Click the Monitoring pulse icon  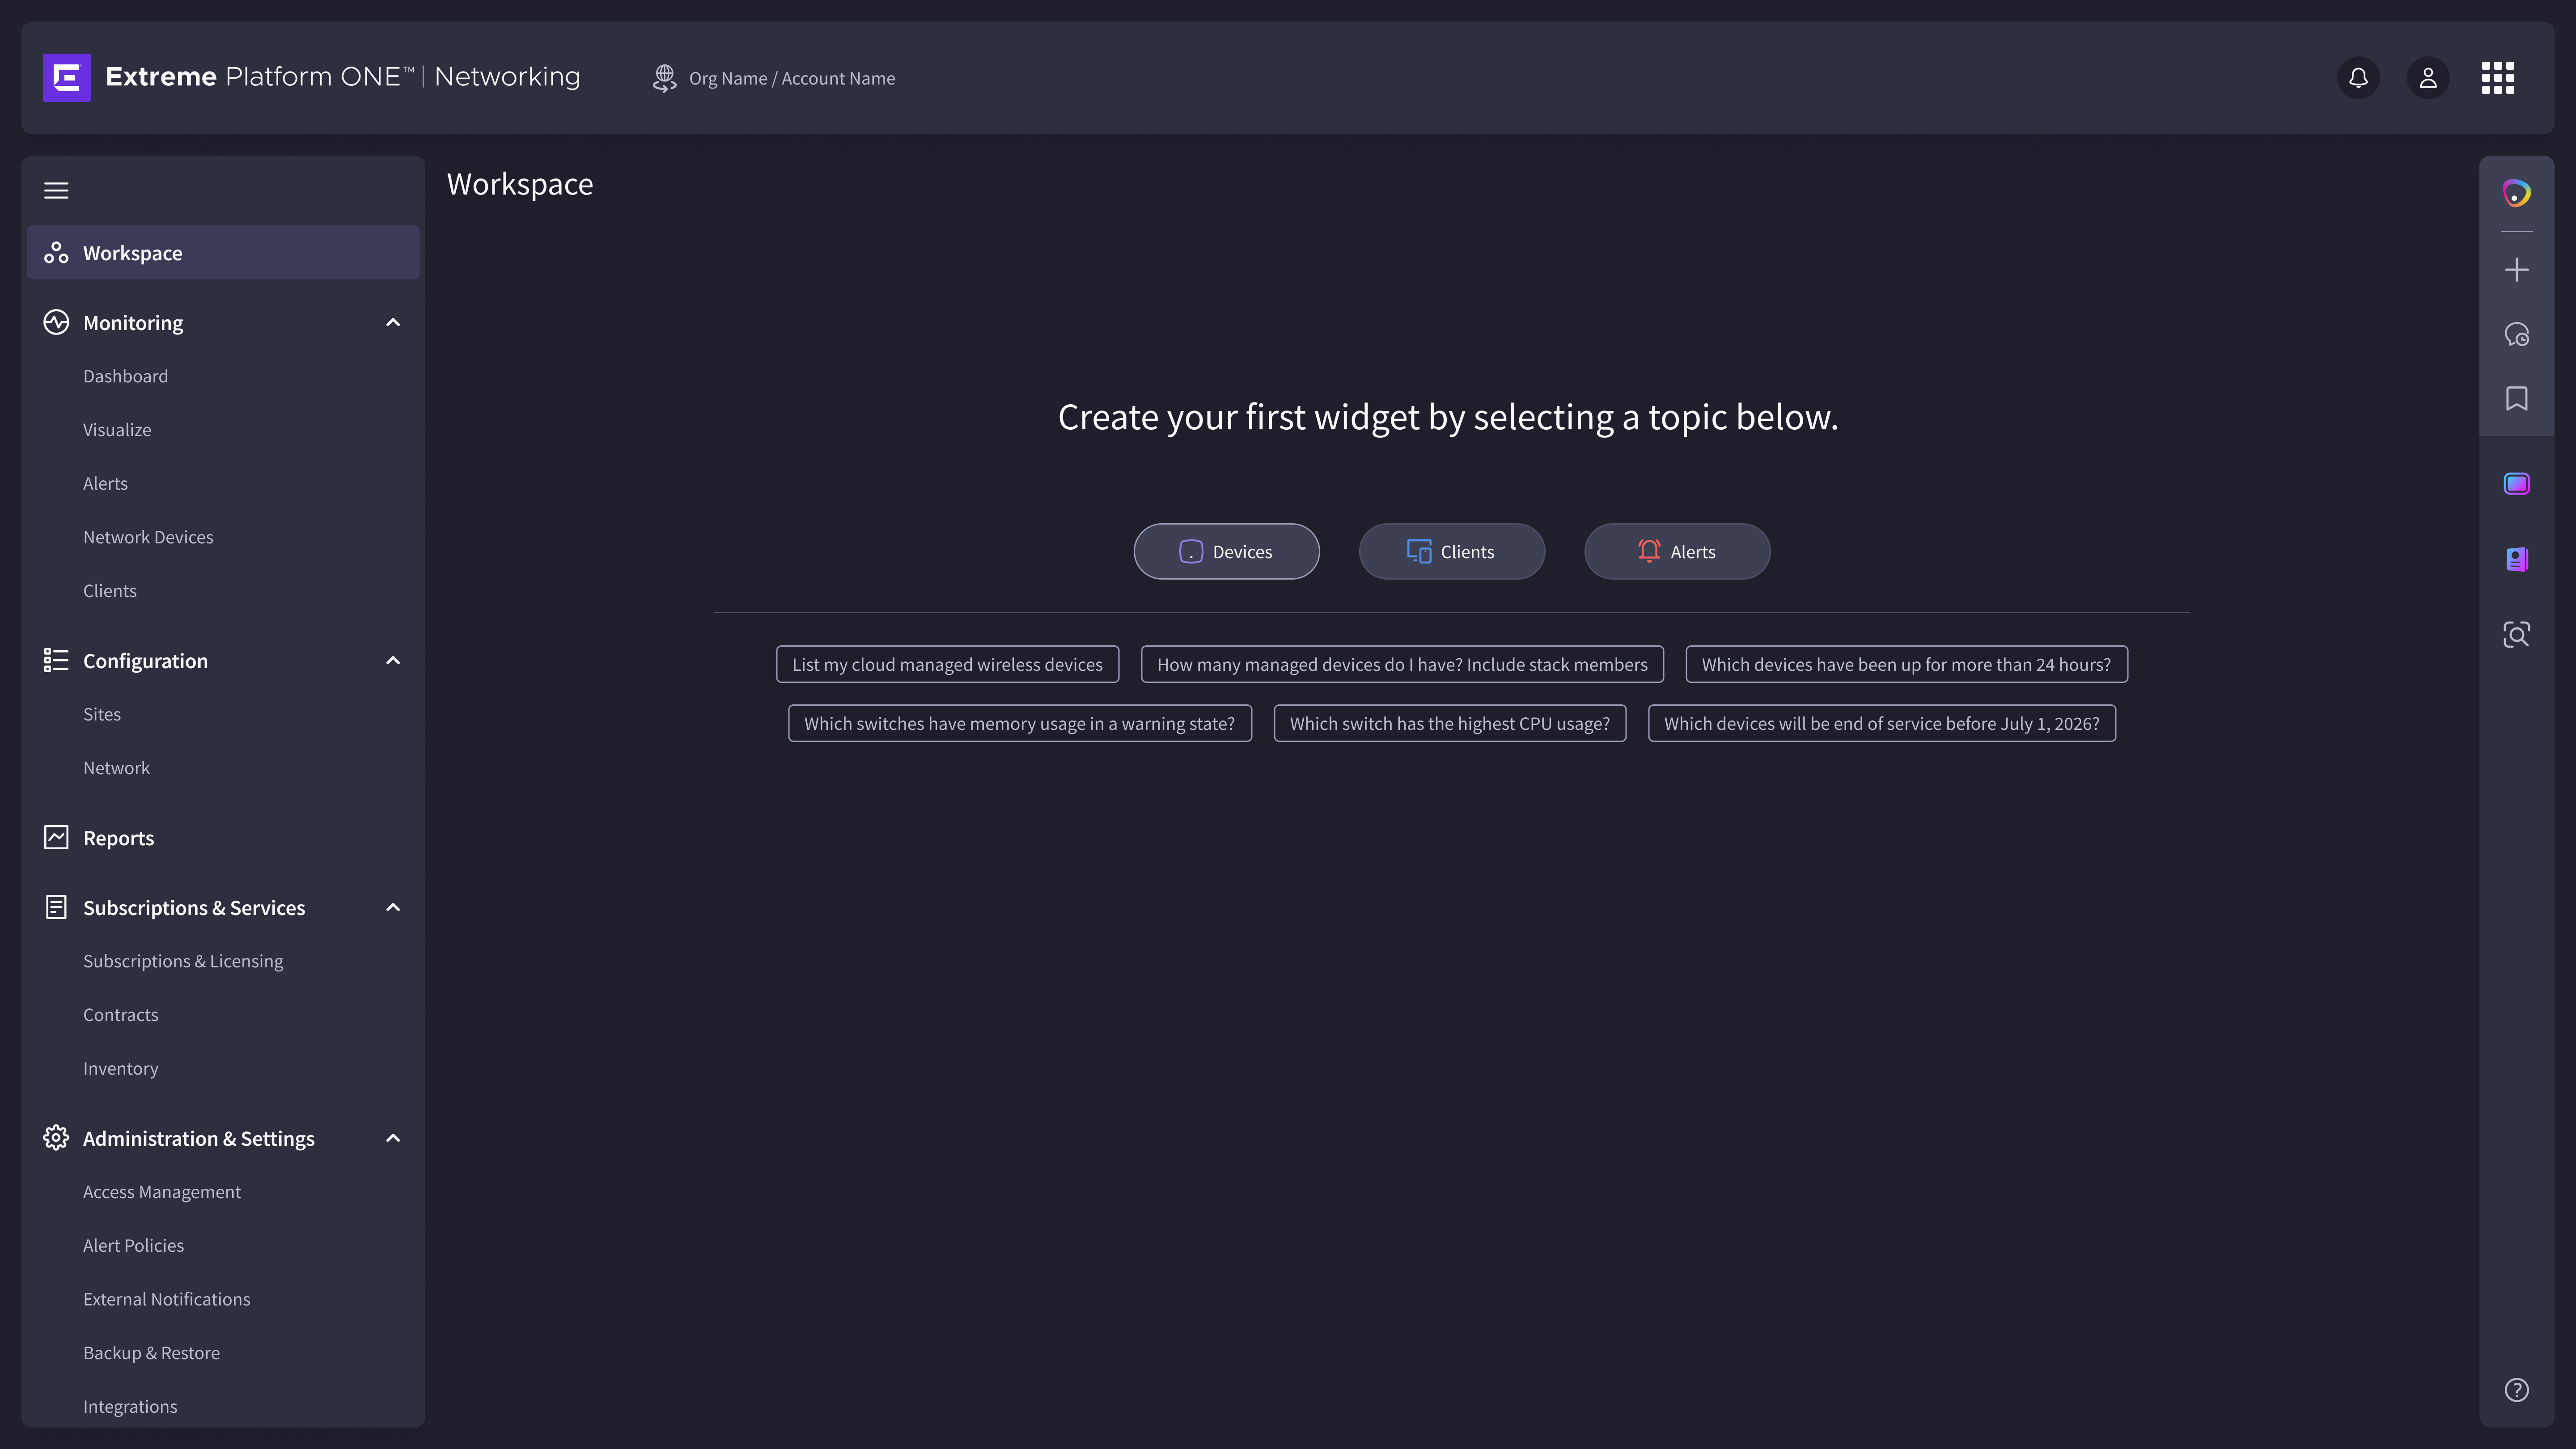coord(56,322)
